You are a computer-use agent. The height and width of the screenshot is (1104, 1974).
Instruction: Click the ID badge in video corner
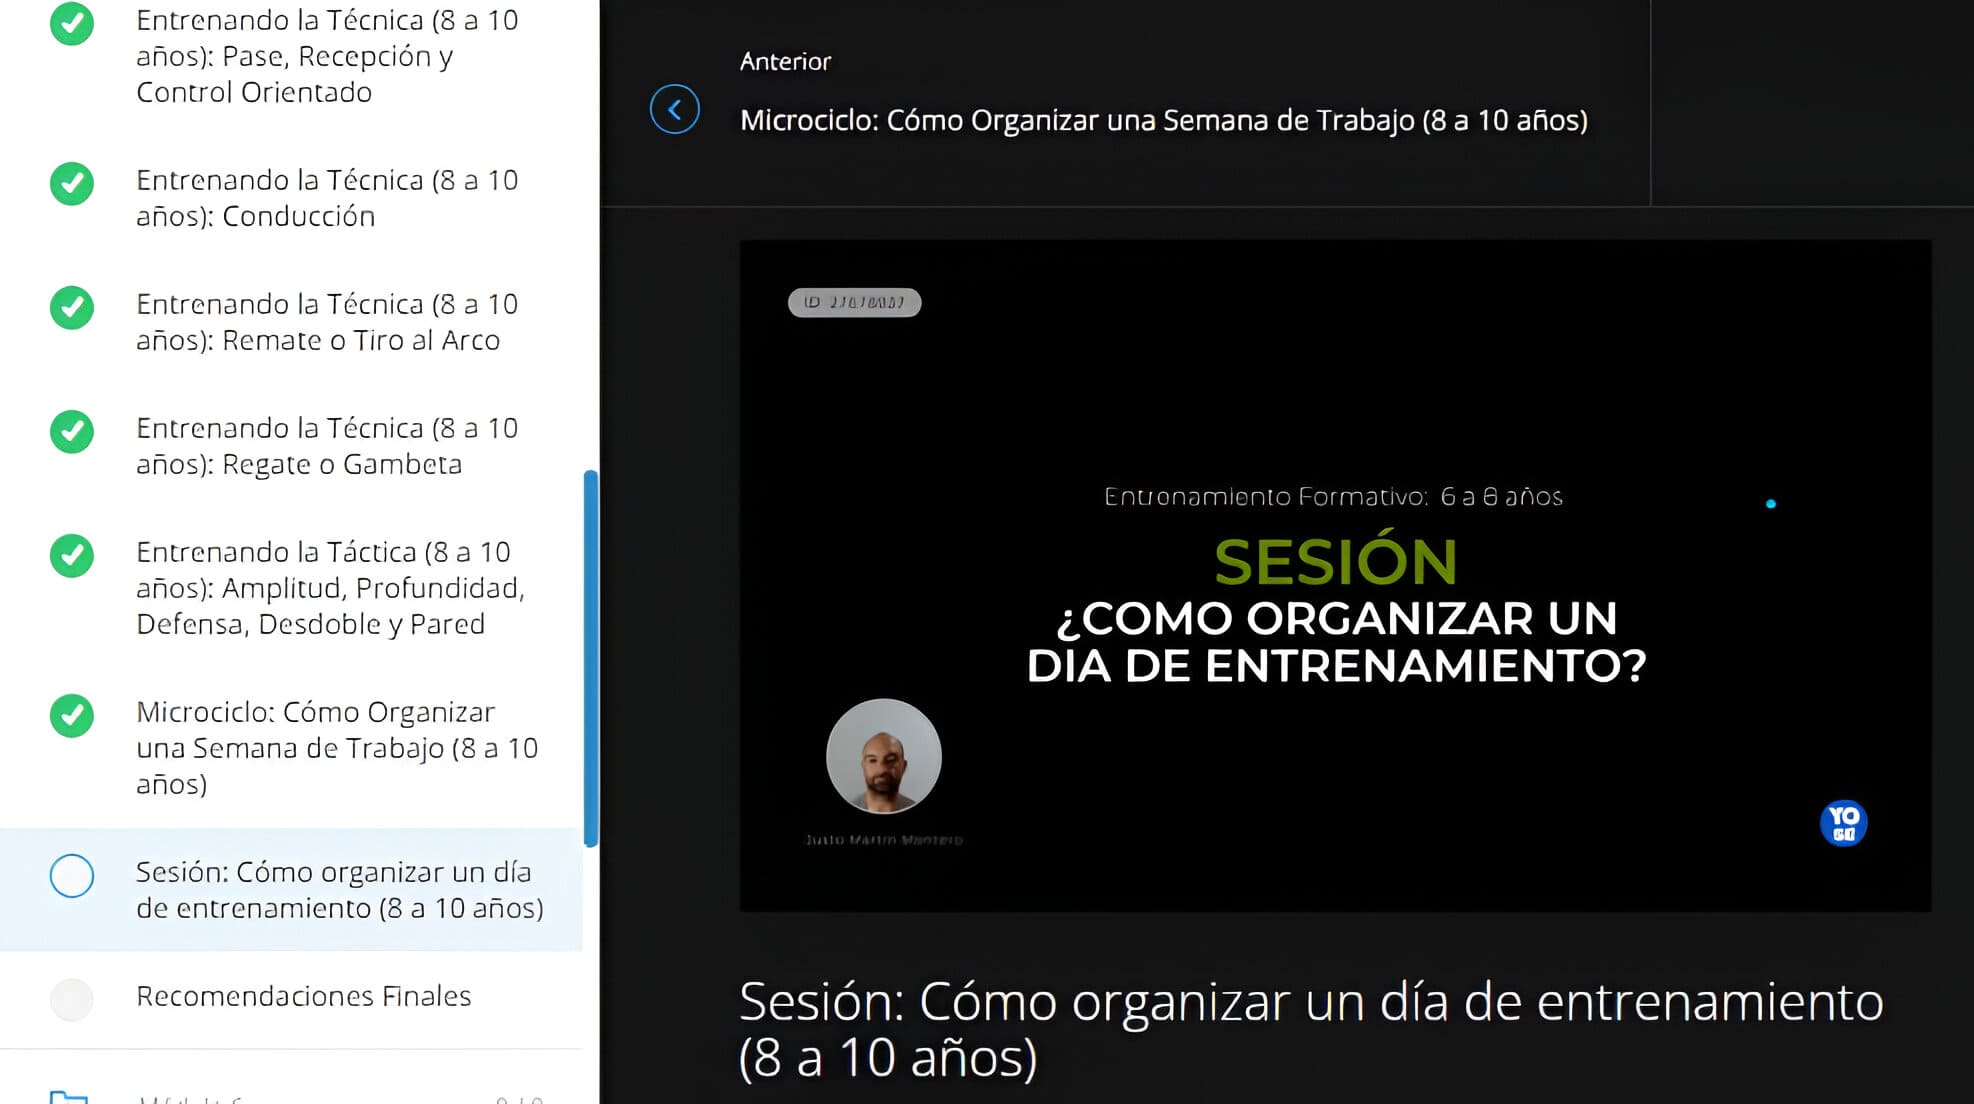(854, 302)
